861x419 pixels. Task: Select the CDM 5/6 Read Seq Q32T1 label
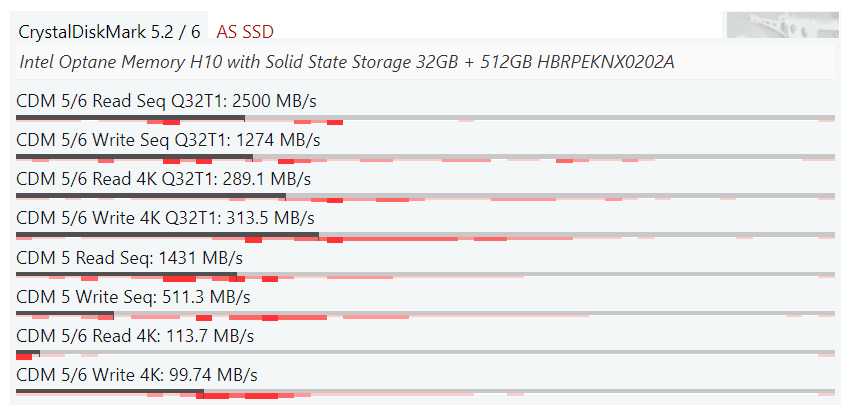pos(166,102)
